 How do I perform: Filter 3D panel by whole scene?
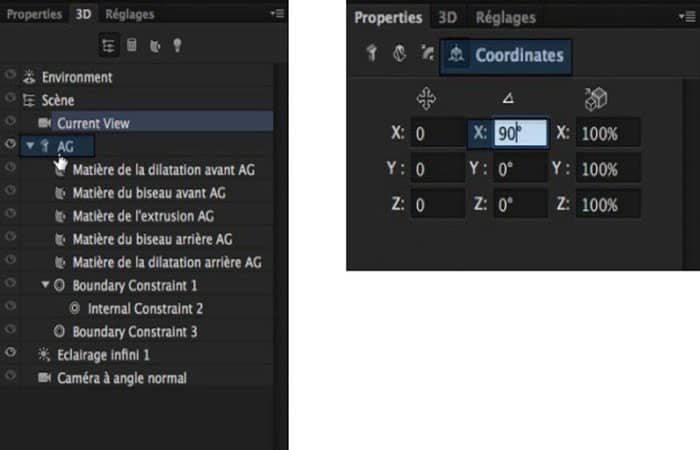[x=108, y=45]
